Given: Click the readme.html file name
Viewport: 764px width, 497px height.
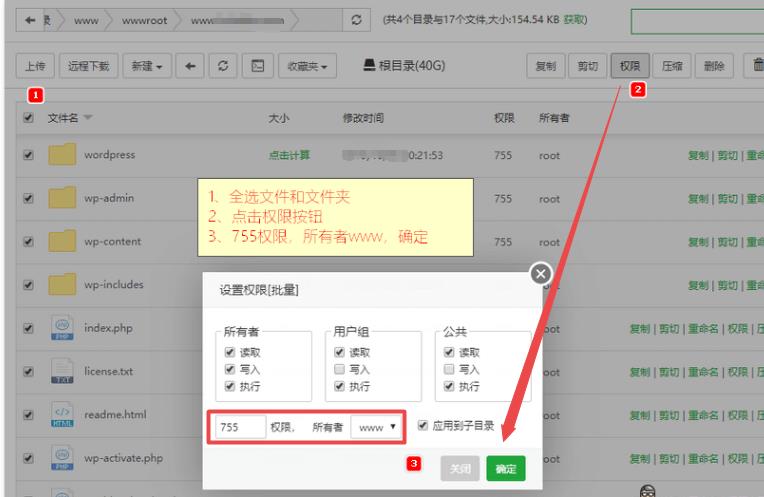Looking at the screenshot, I should [x=115, y=415].
